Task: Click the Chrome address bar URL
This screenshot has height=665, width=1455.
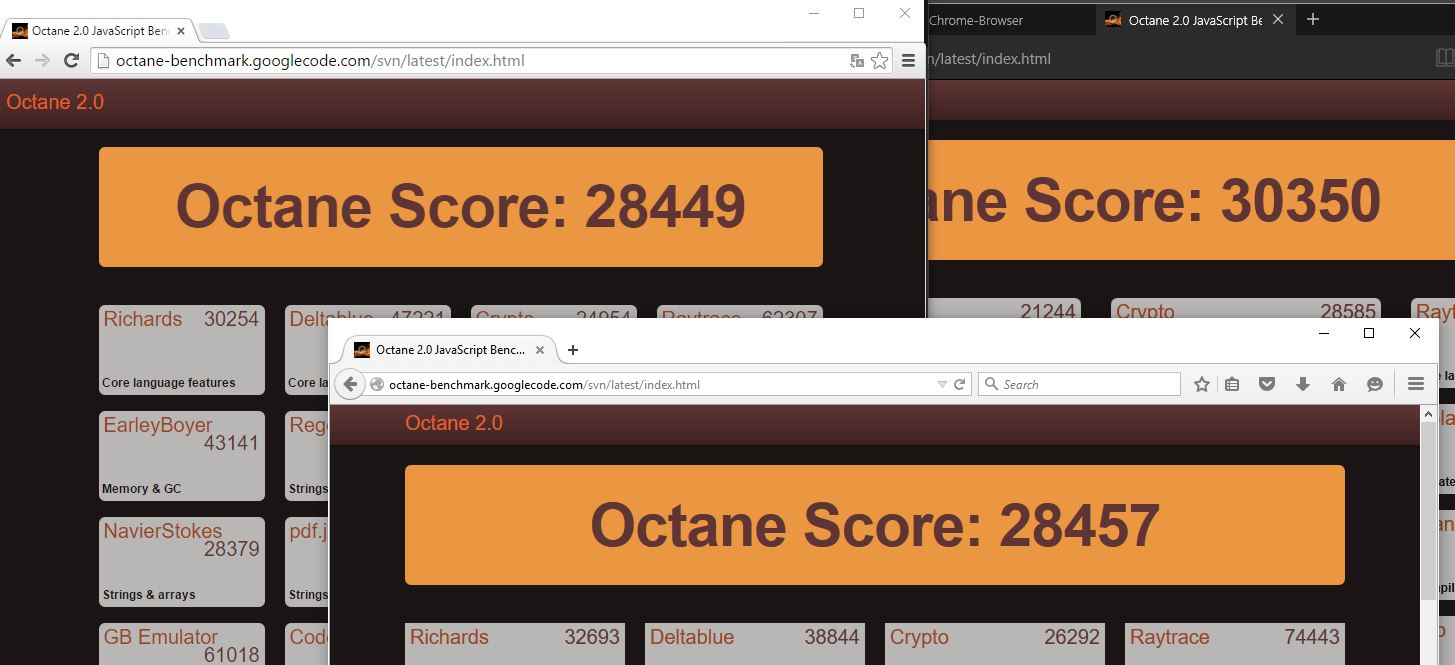Action: [320, 60]
